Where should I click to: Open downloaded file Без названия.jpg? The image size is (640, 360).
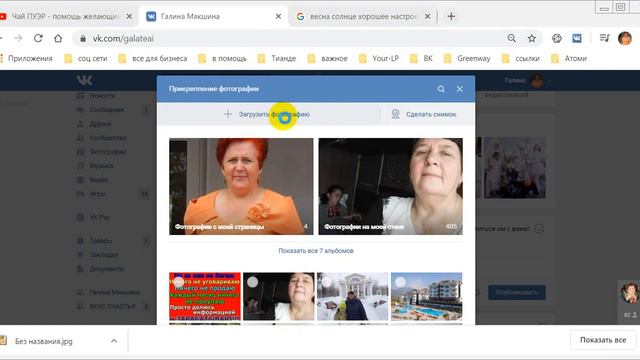(43, 341)
